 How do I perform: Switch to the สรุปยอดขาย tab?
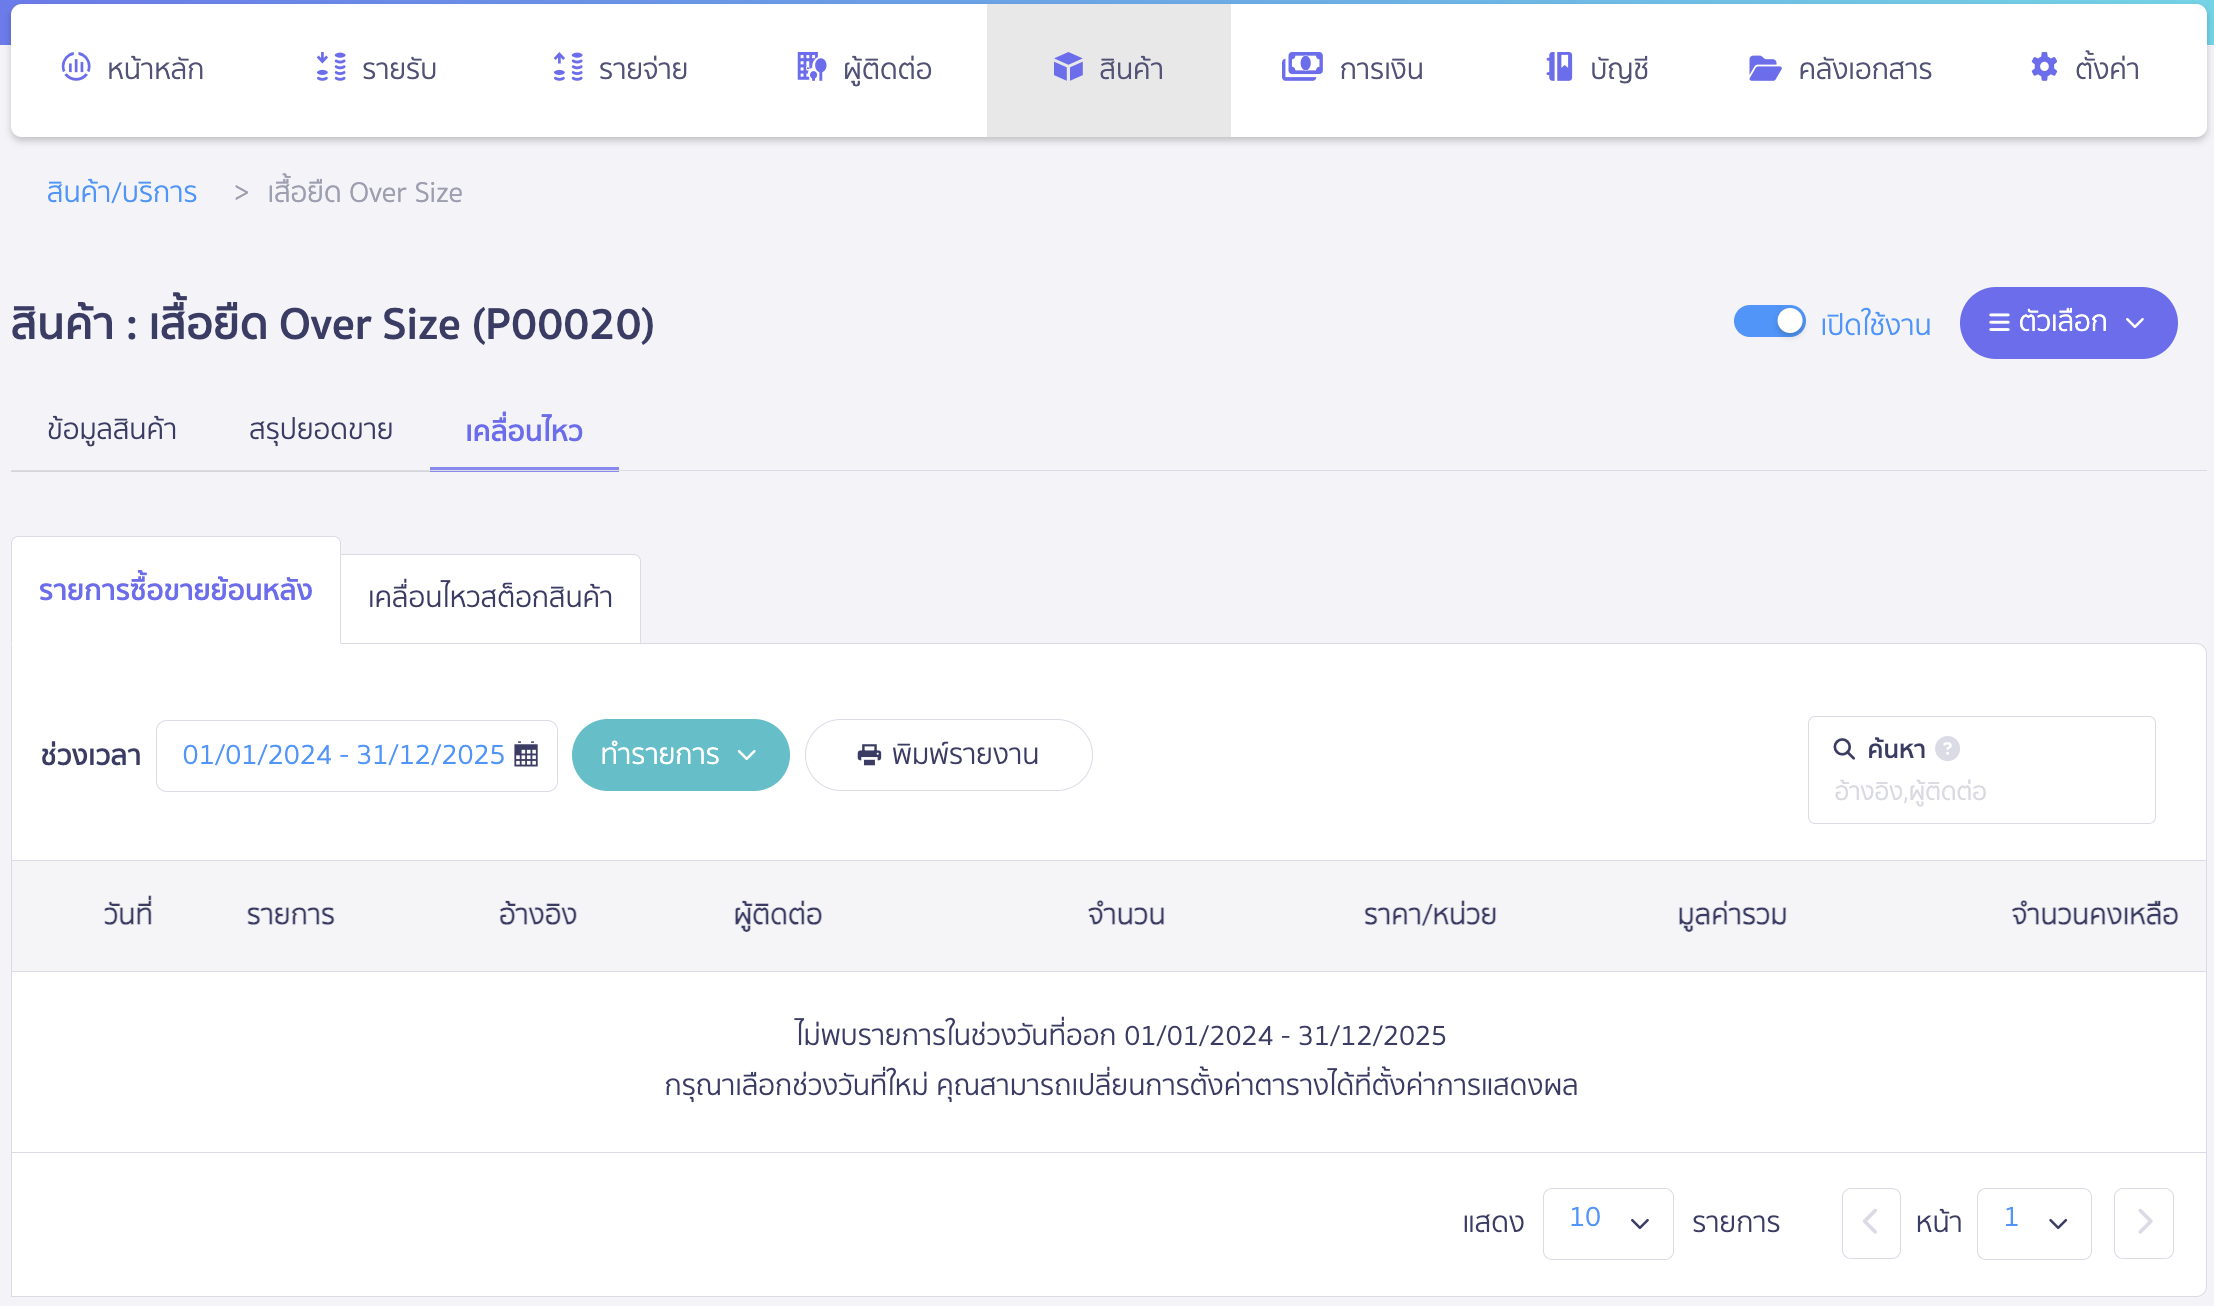[x=320, y=430]
